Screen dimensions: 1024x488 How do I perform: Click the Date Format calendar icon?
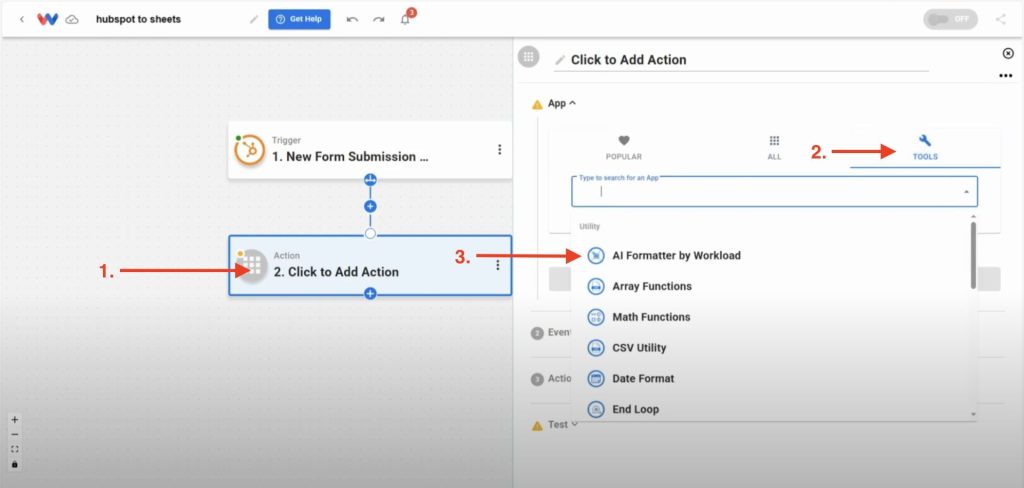click(x=595, y=378)
